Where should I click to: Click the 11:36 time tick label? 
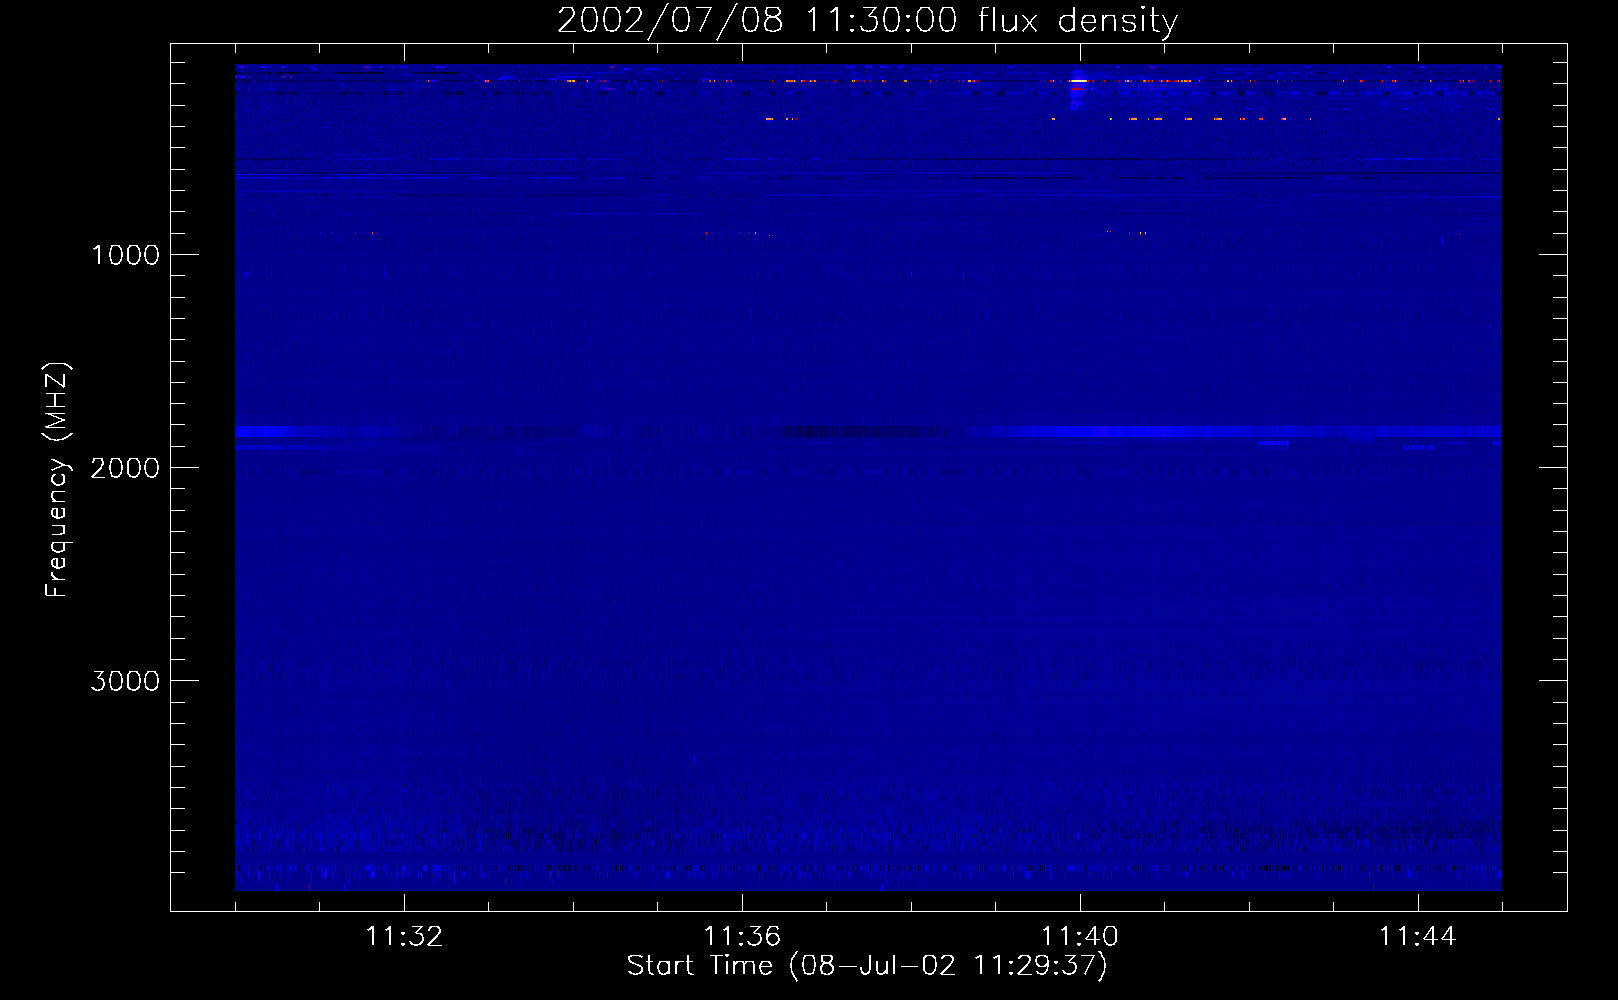742,937
